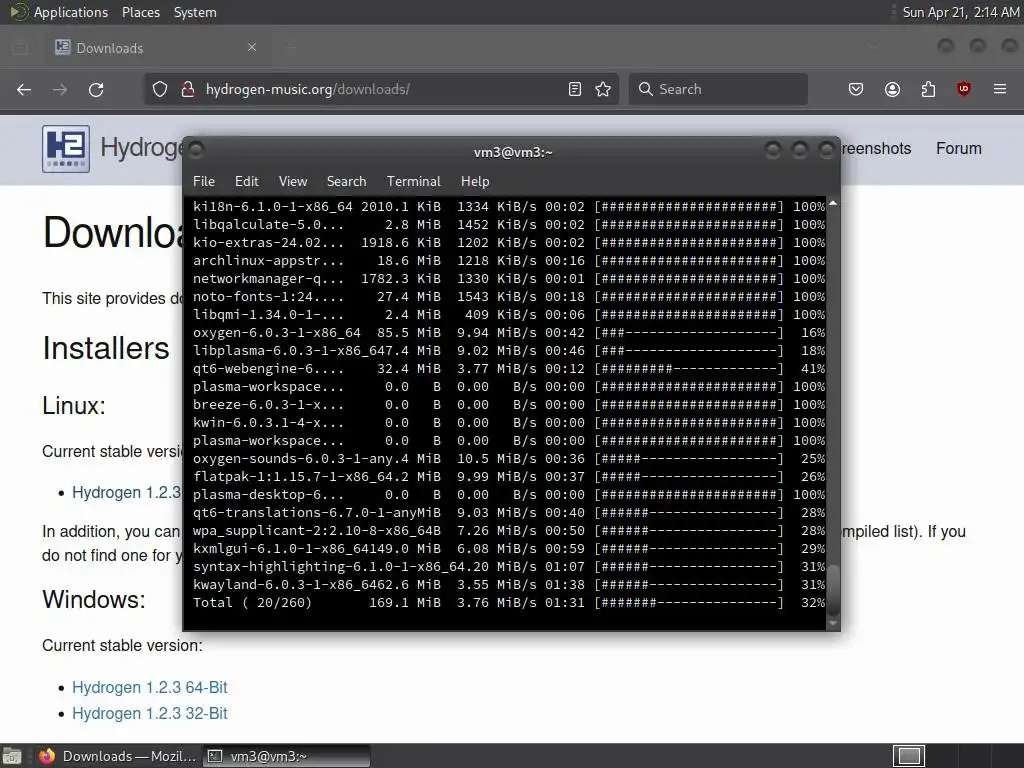The image size is (1024, 768).
Task: Click the qt6-webengine-6 progress row
Action: click(509, 368)
